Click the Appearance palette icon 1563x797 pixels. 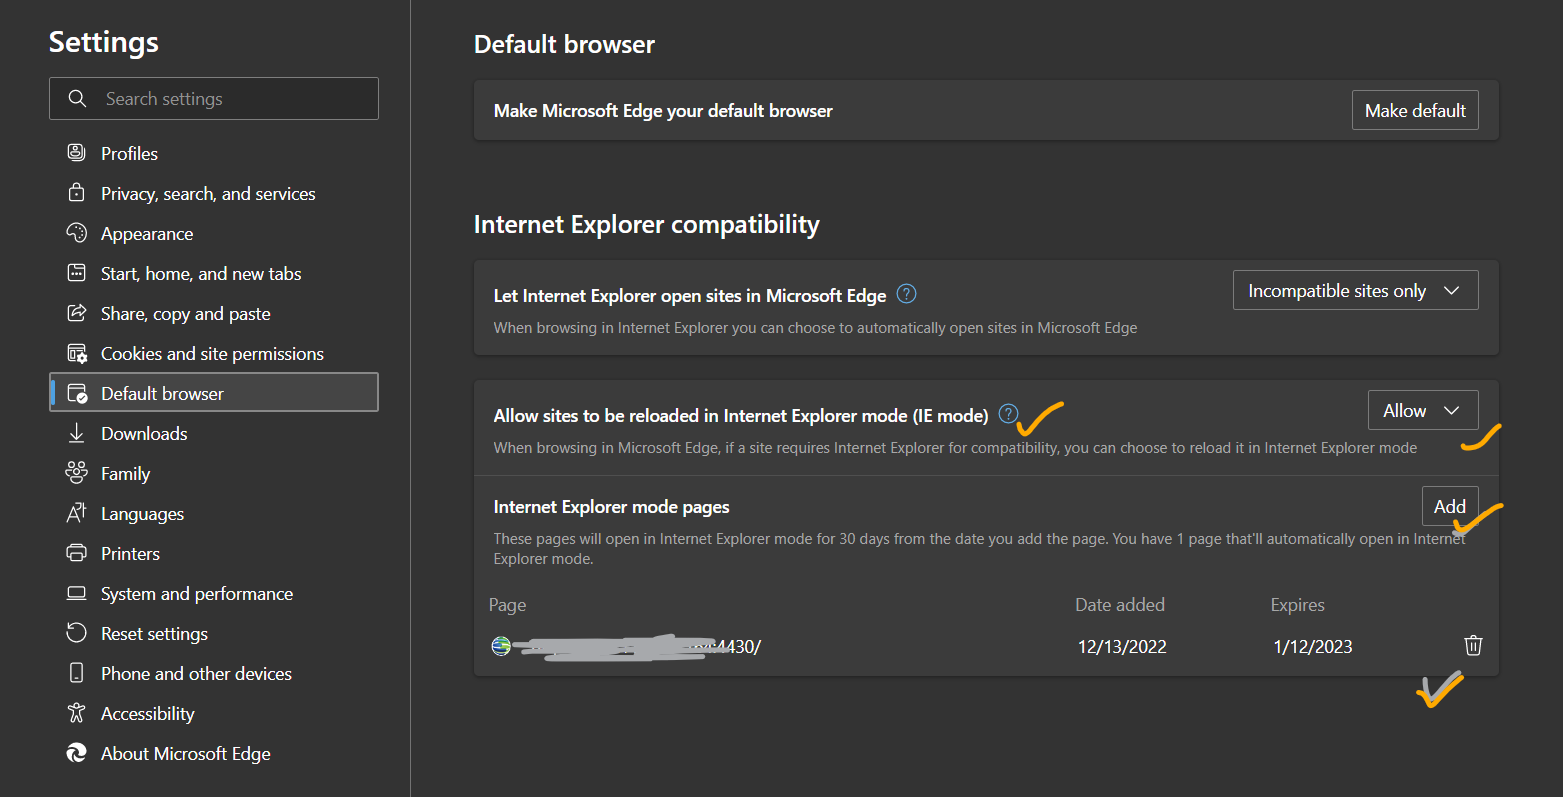(x=76, y=233)
